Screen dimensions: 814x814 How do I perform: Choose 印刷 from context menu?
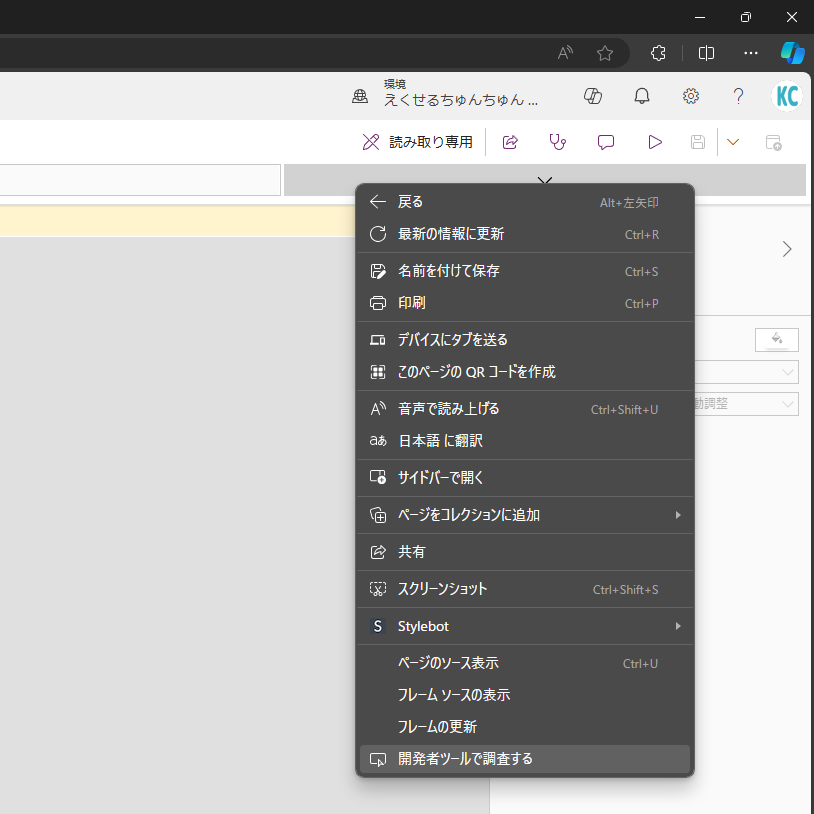click(x=525, y=303)
